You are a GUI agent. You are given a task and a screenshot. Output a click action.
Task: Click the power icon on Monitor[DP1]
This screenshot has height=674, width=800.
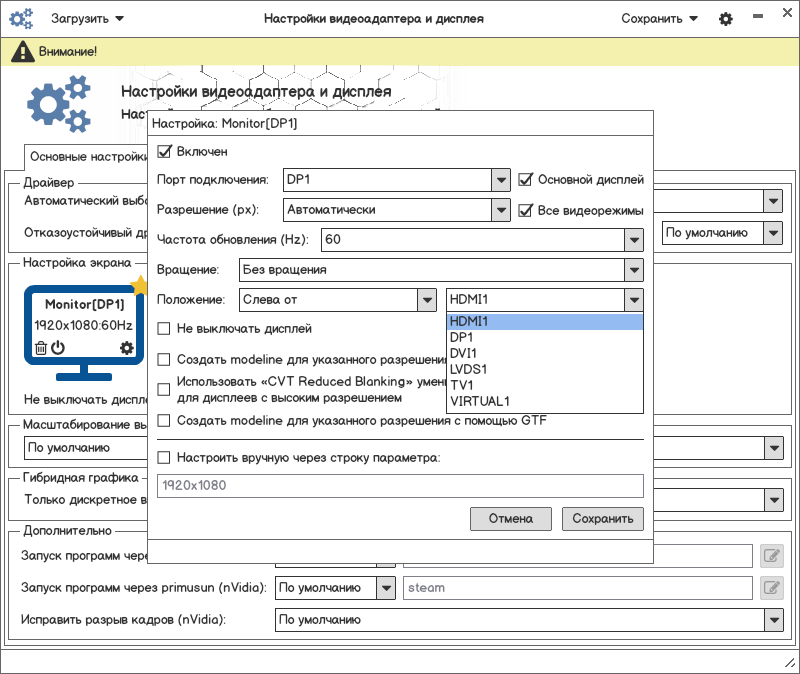coord(58,348)
